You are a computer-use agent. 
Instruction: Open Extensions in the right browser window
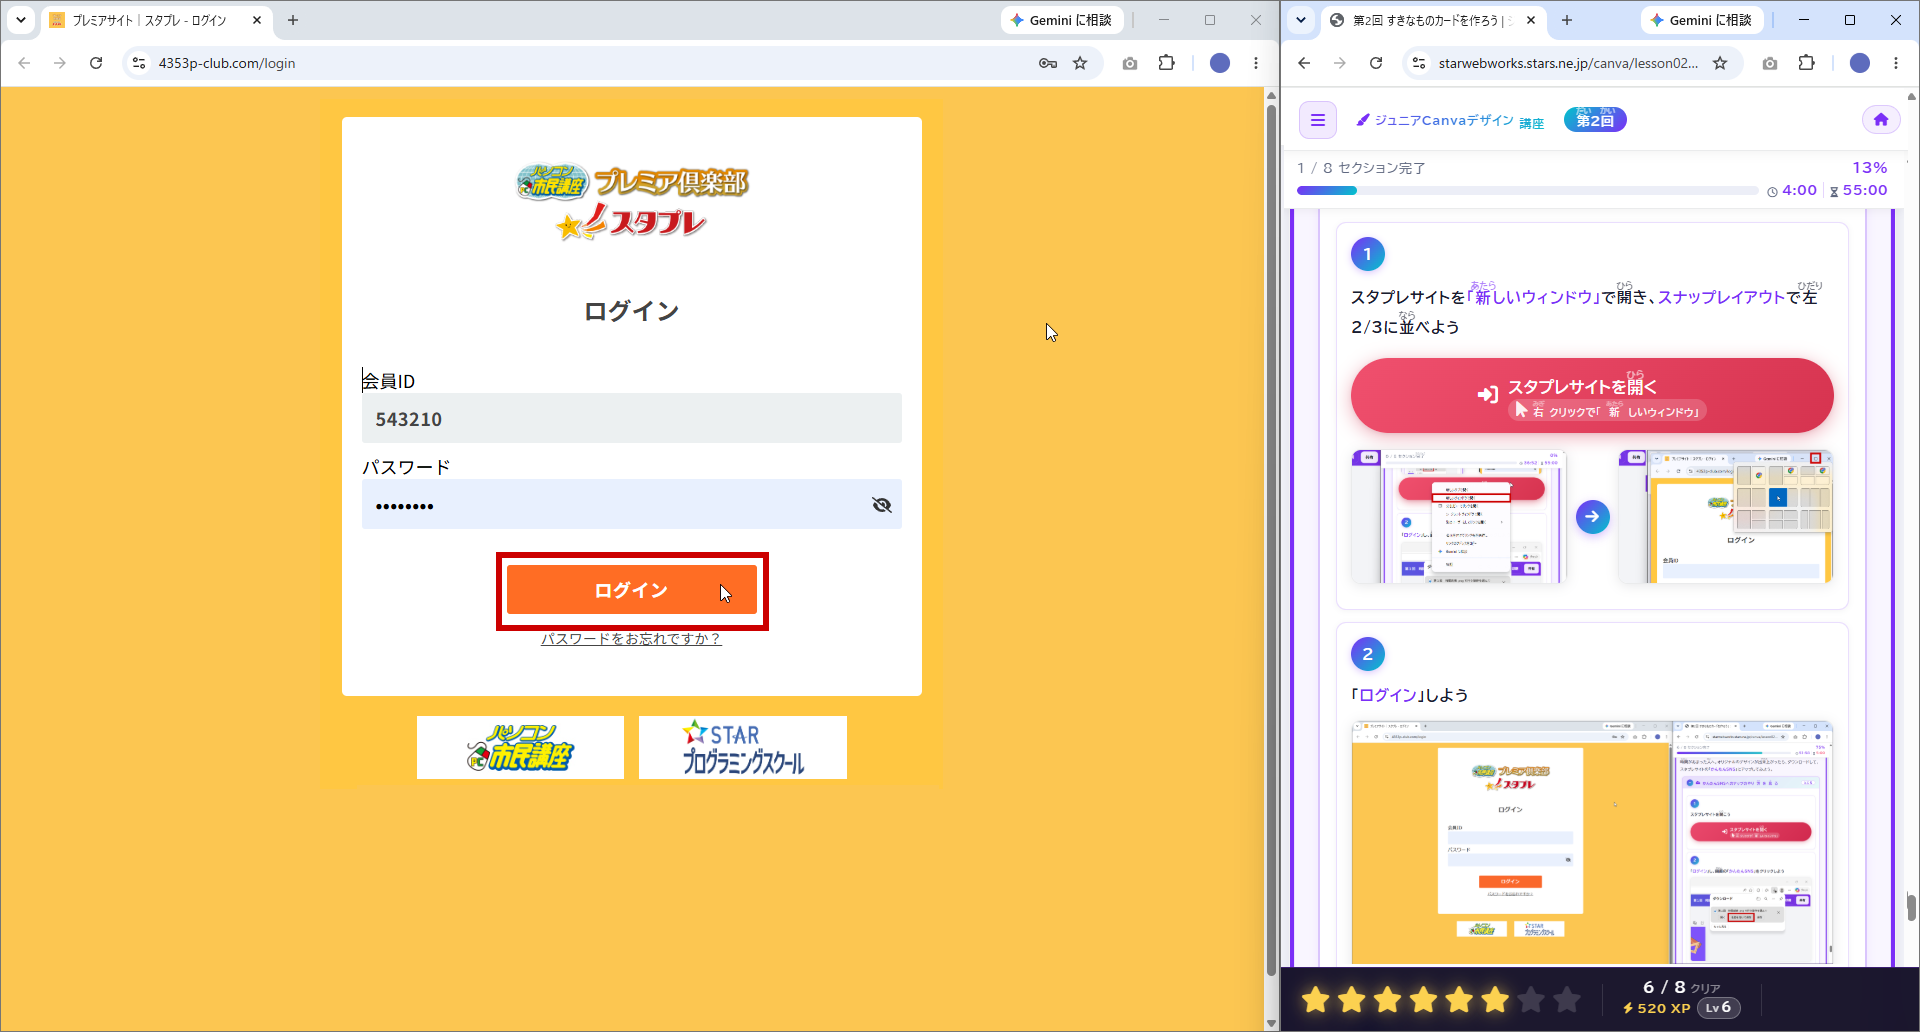pos(1806,63)
